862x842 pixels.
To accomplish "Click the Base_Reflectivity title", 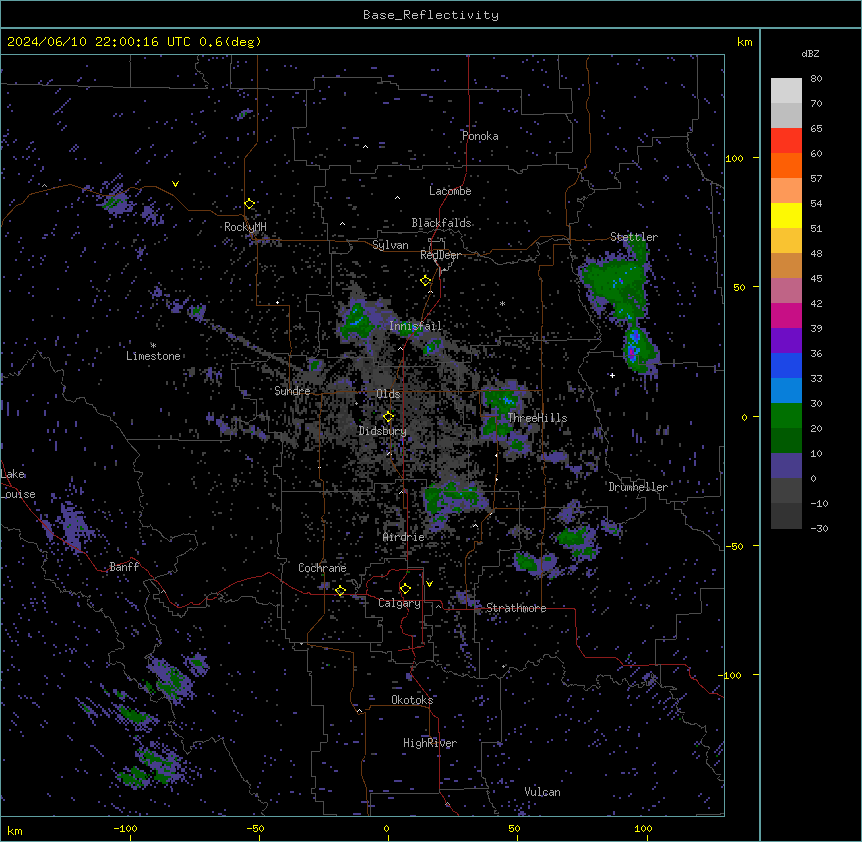I will [x=431, y=15].
